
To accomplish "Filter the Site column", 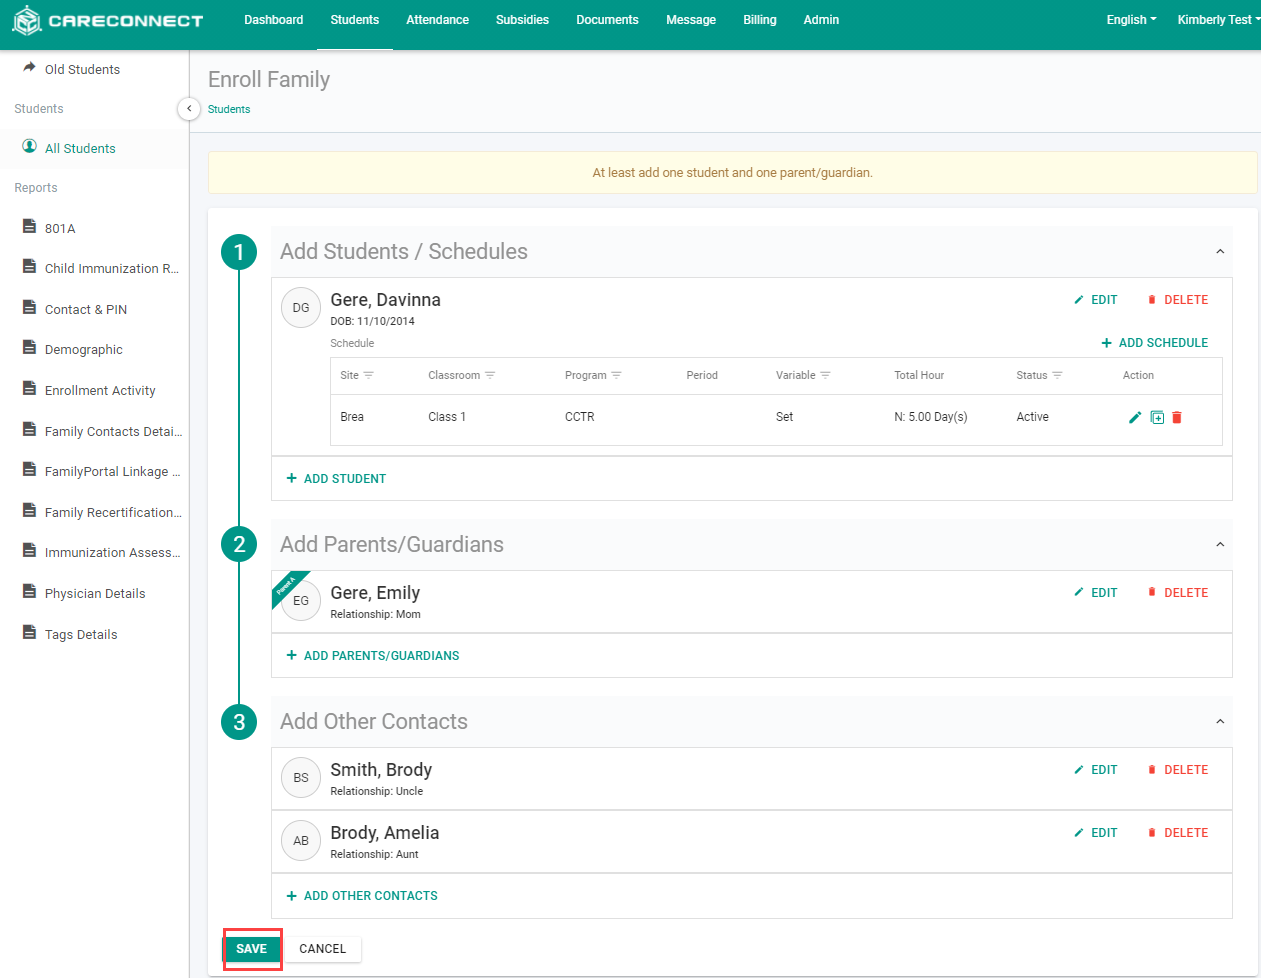I will click(369, 376).
